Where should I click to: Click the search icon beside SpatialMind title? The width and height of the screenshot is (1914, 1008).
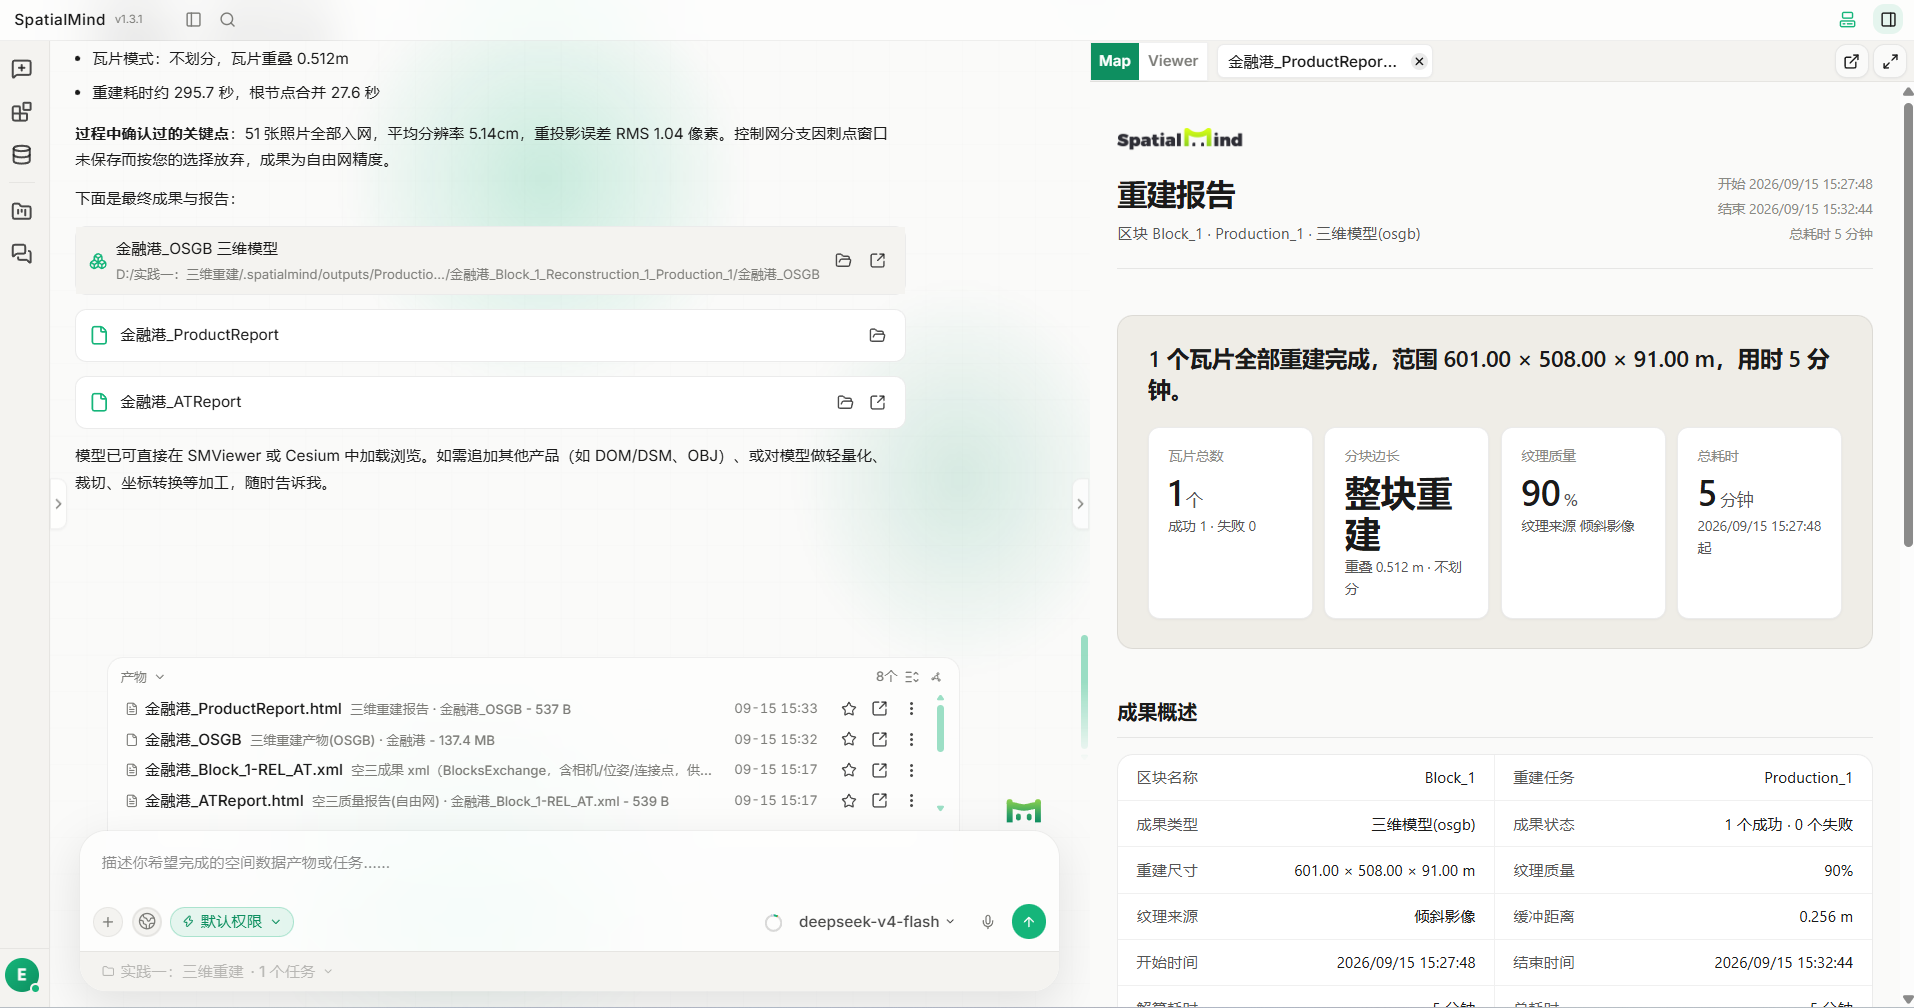pyautogui.click(x=228, y=20)
